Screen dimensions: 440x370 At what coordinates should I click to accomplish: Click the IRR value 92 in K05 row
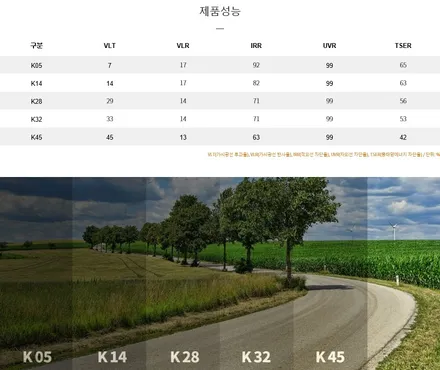[256, 65]
